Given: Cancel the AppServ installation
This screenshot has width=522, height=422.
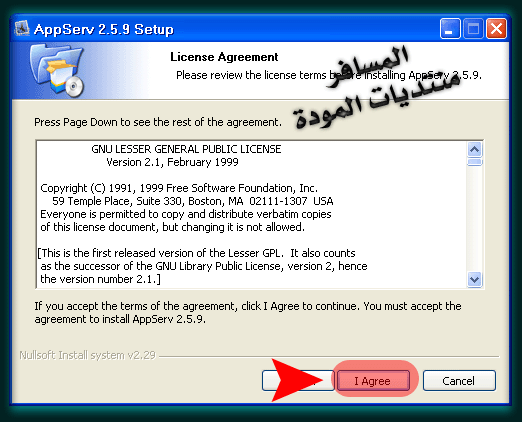Looking at the screenshot, I should [x=459, y=380].
